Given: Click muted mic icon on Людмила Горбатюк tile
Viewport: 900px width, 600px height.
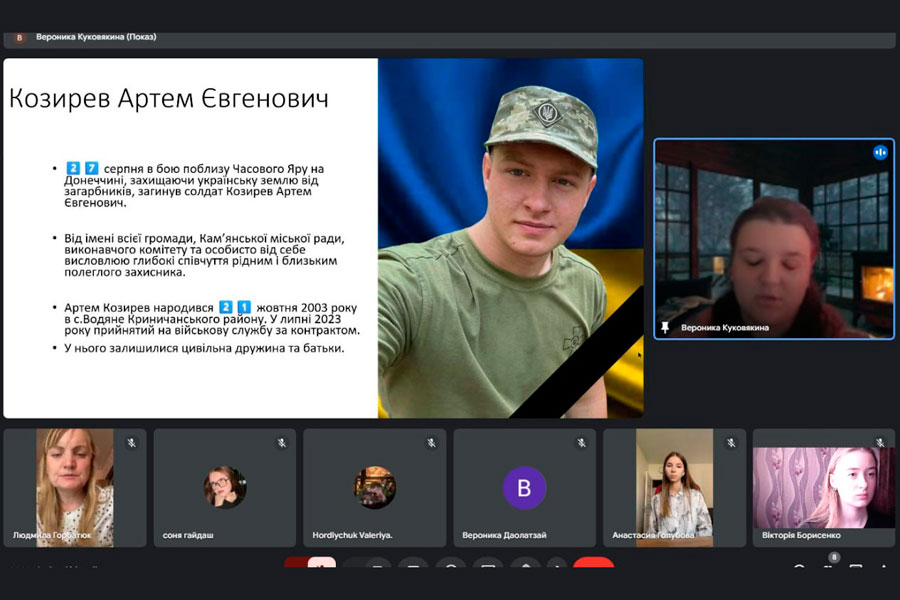Looking at the screenshot, I should click(131, 442).
